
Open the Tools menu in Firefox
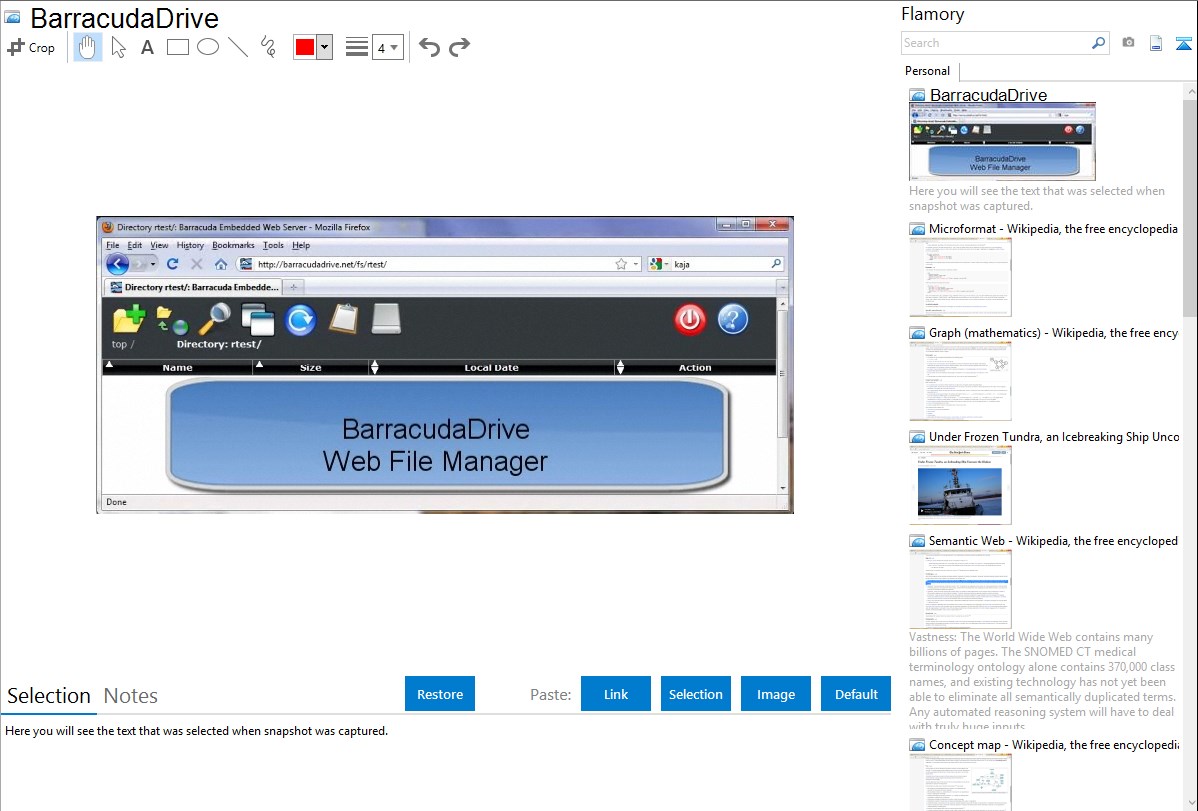274,245
